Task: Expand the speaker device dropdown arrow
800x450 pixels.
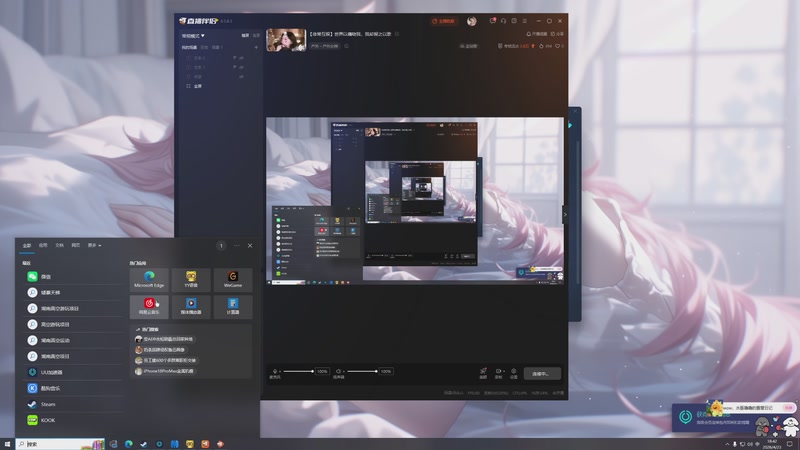Action: [x=343, y=371]
